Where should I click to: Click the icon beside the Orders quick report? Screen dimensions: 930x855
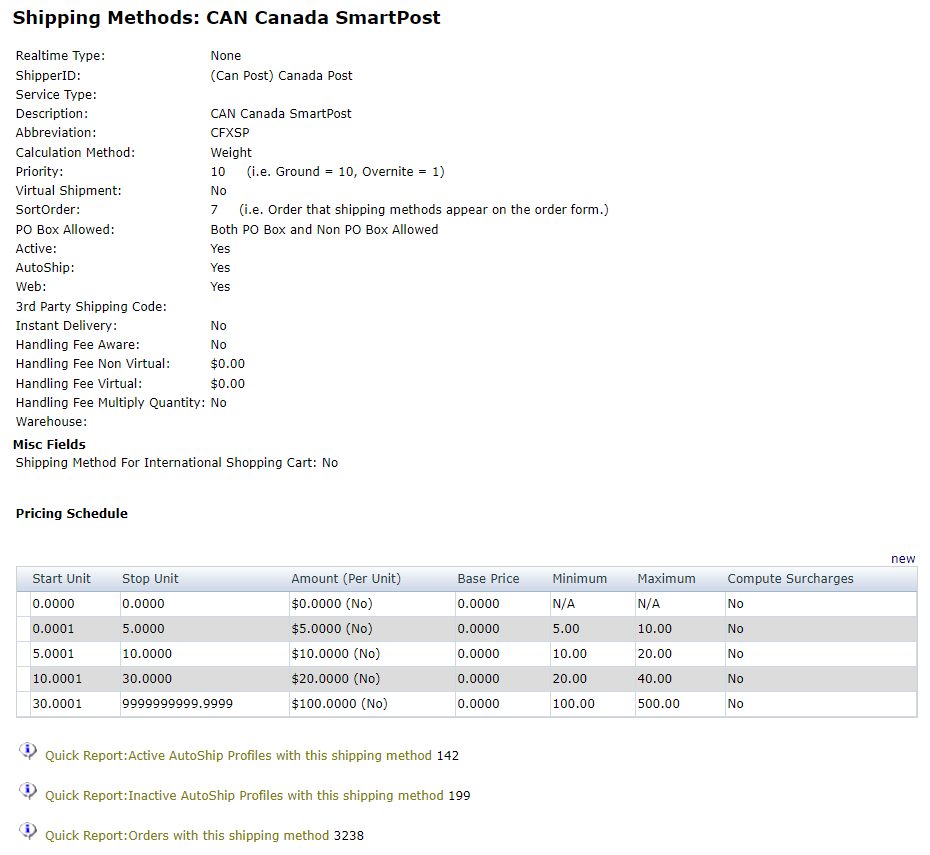coord(28,831)
